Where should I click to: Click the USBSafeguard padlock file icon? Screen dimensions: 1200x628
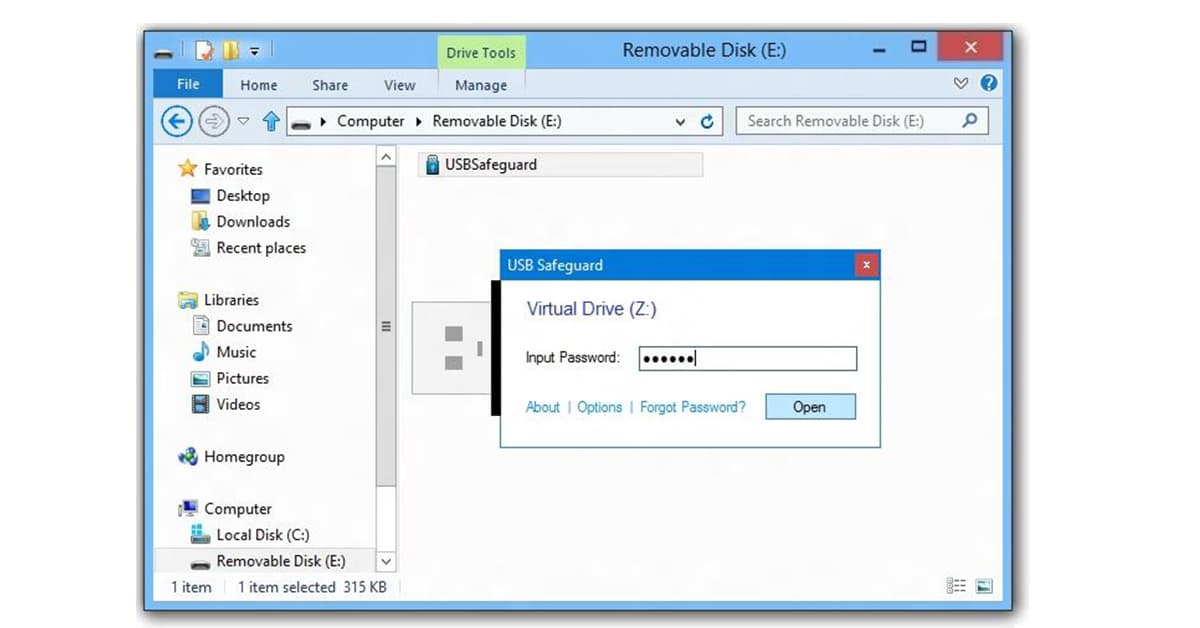[x=432, y=165]
